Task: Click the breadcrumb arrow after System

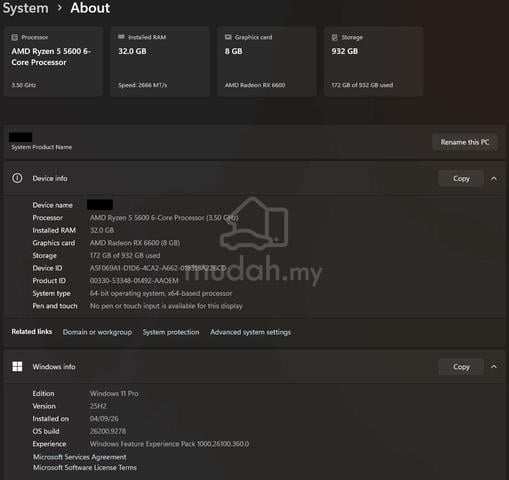Action: point(60,8)
